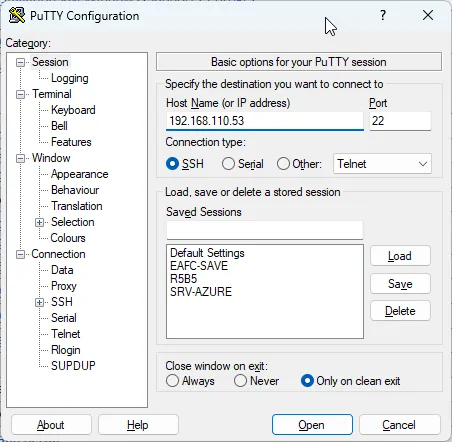This screenshot has height=442, width=452.
Task: Open the Serial category in tree
Action: click(x=64, y=318)
